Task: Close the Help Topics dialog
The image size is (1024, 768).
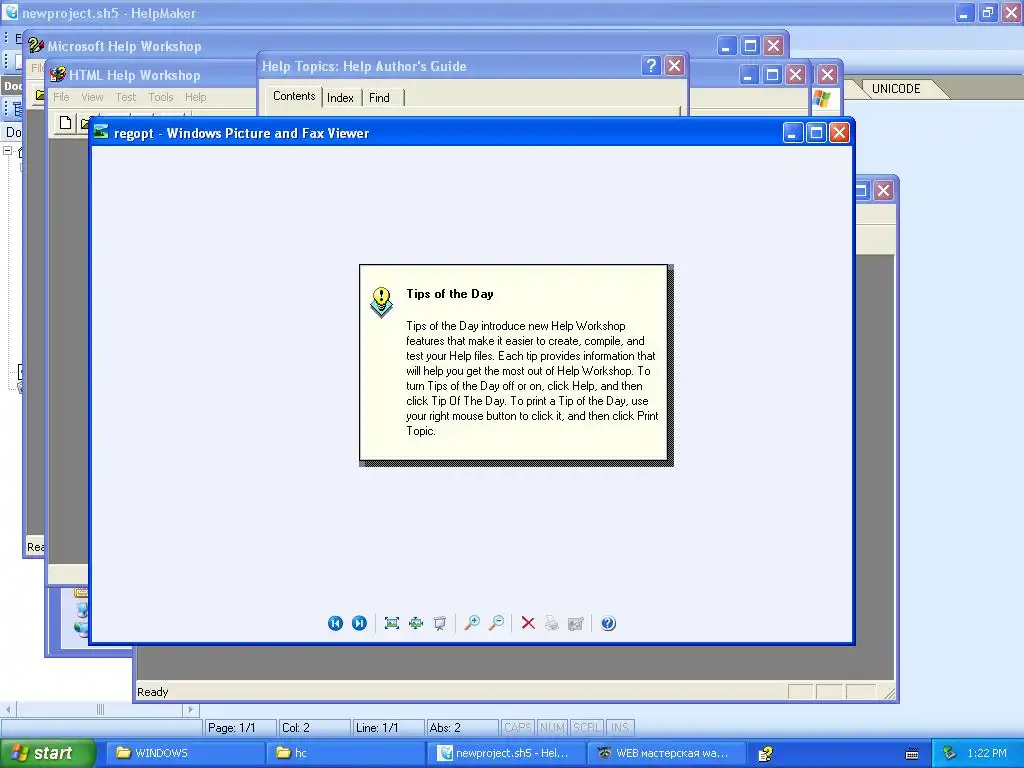Action: click(x=674, y=65)
